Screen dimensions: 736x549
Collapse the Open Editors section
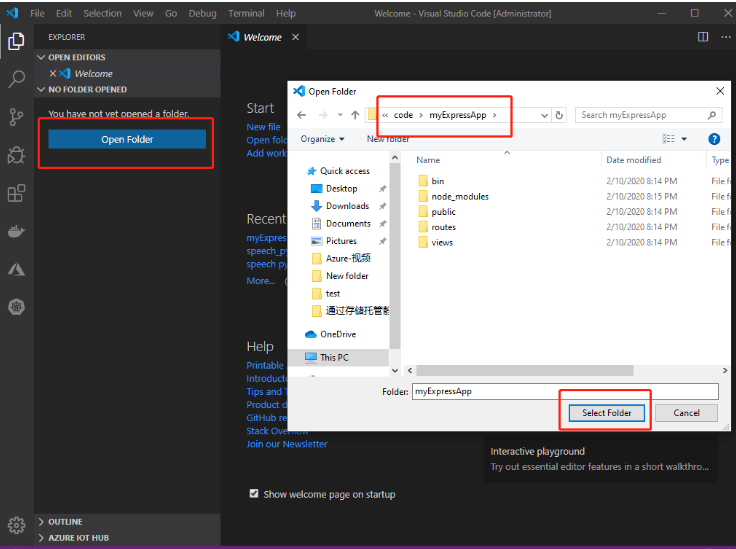pyautogui.click(x=41, y=57)
